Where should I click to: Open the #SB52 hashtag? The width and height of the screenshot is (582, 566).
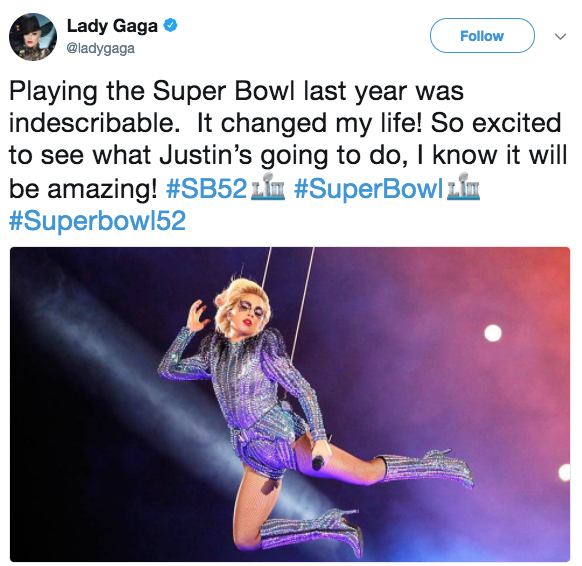206,188
